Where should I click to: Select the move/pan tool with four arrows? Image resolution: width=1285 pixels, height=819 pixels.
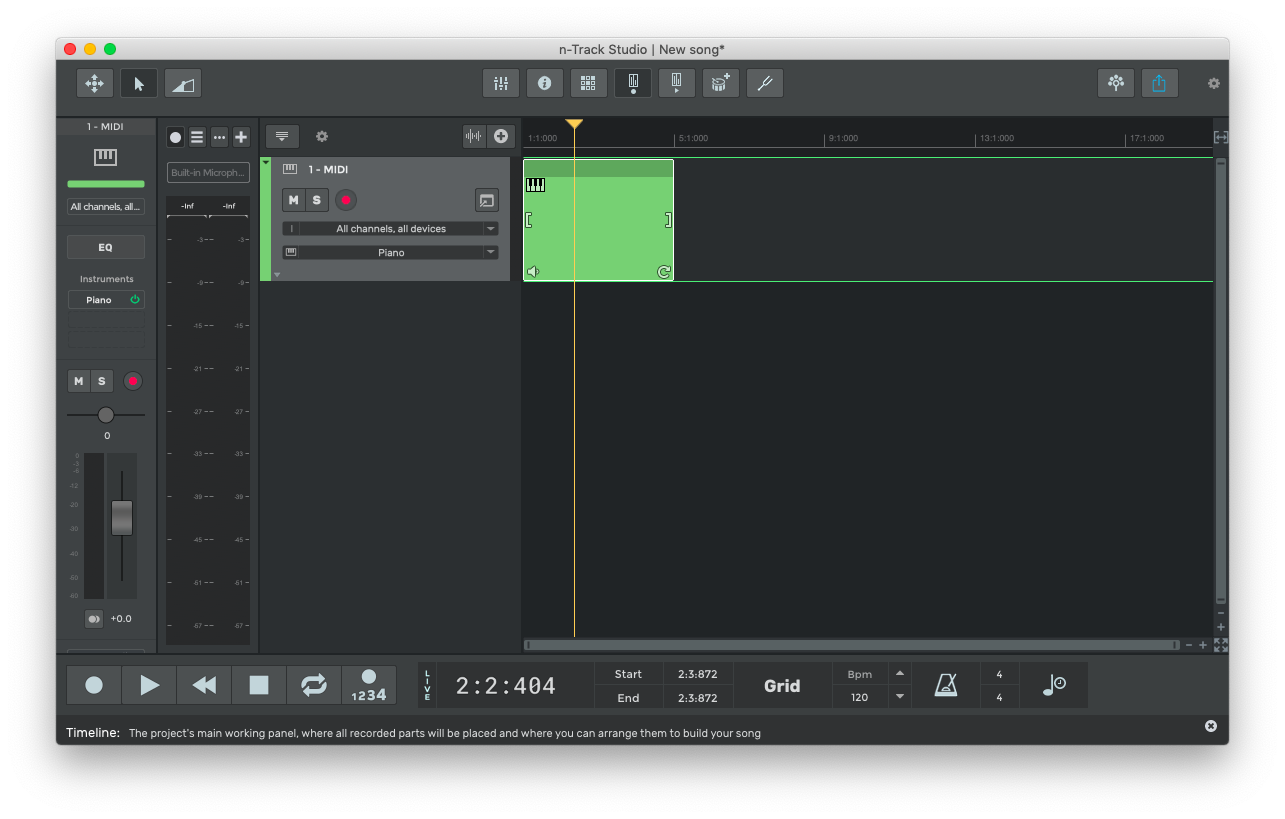95,83
